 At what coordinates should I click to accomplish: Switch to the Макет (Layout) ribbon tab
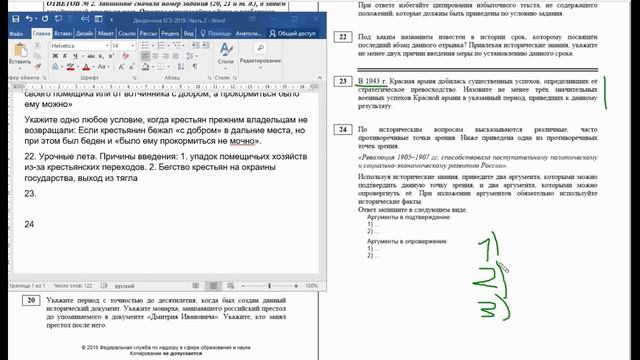point(105,33)
